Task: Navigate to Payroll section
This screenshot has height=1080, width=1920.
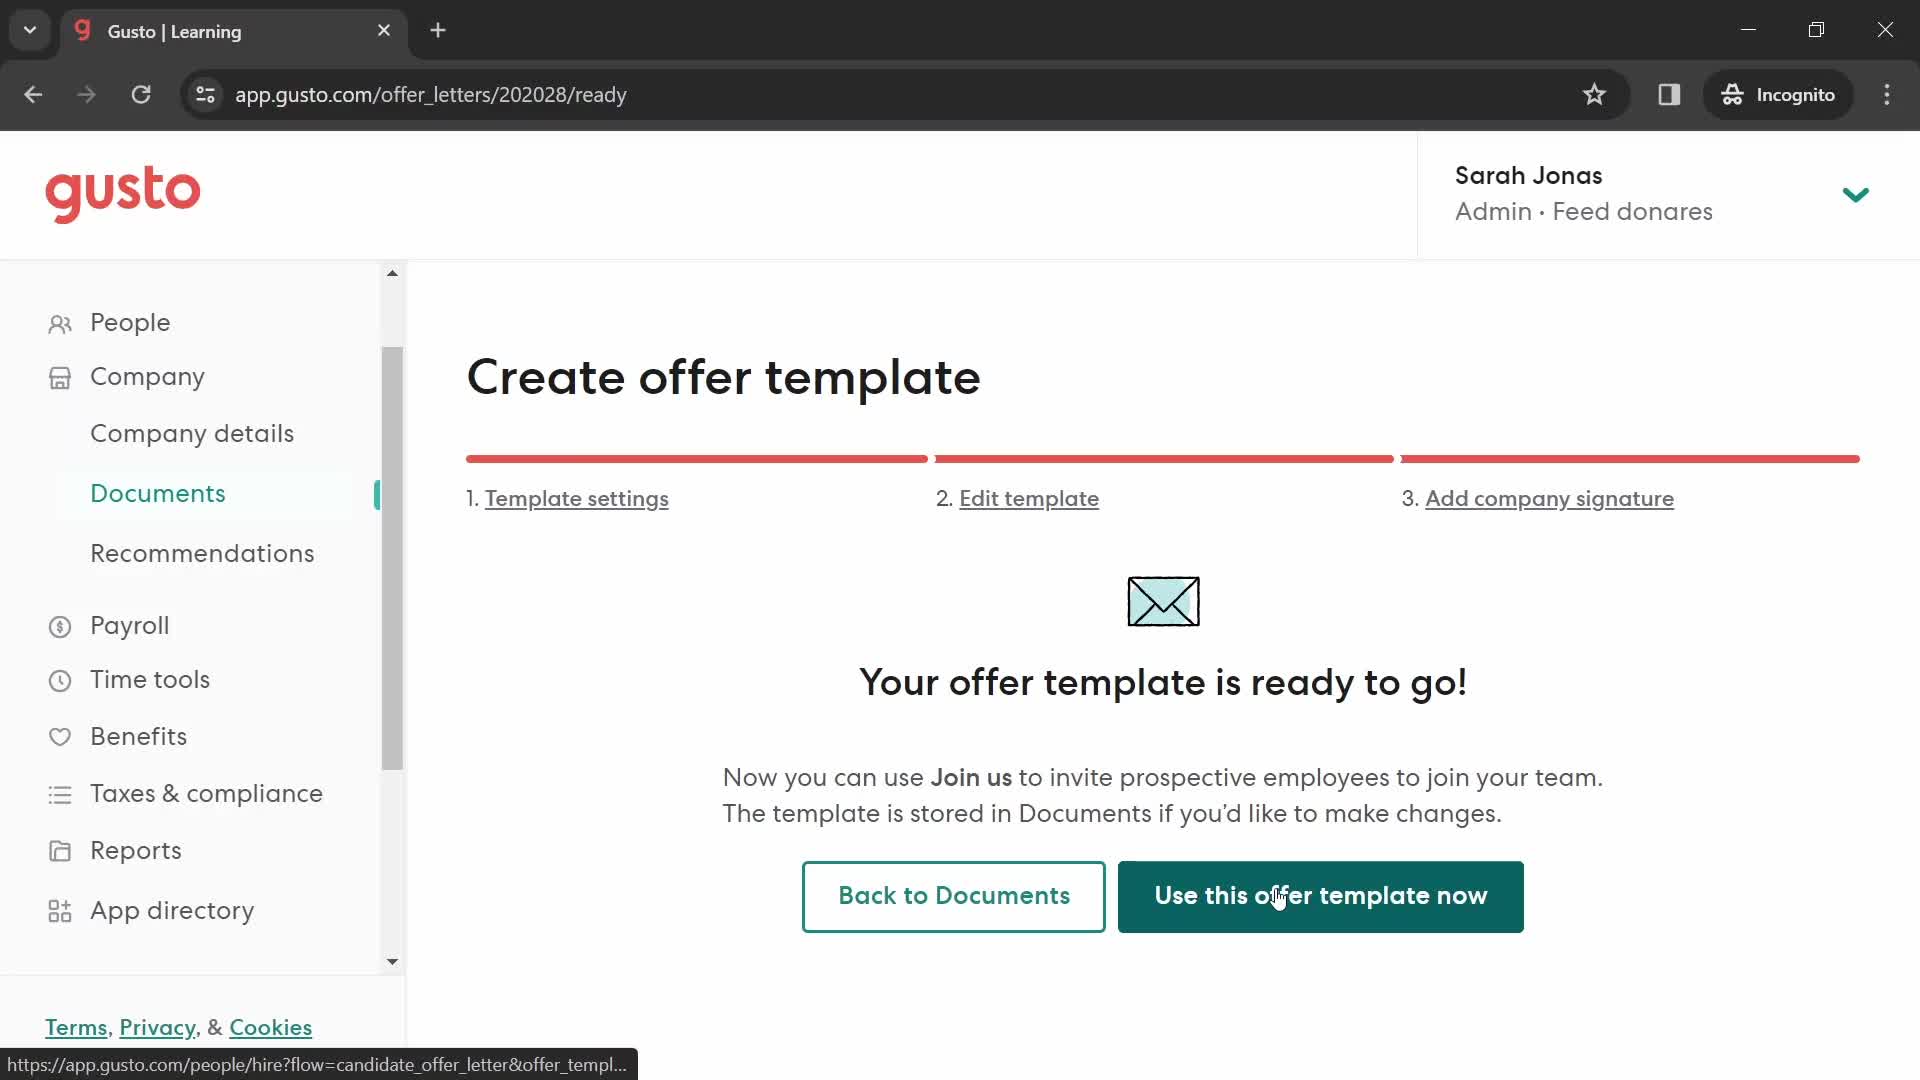Action: (x=129, y=625)
